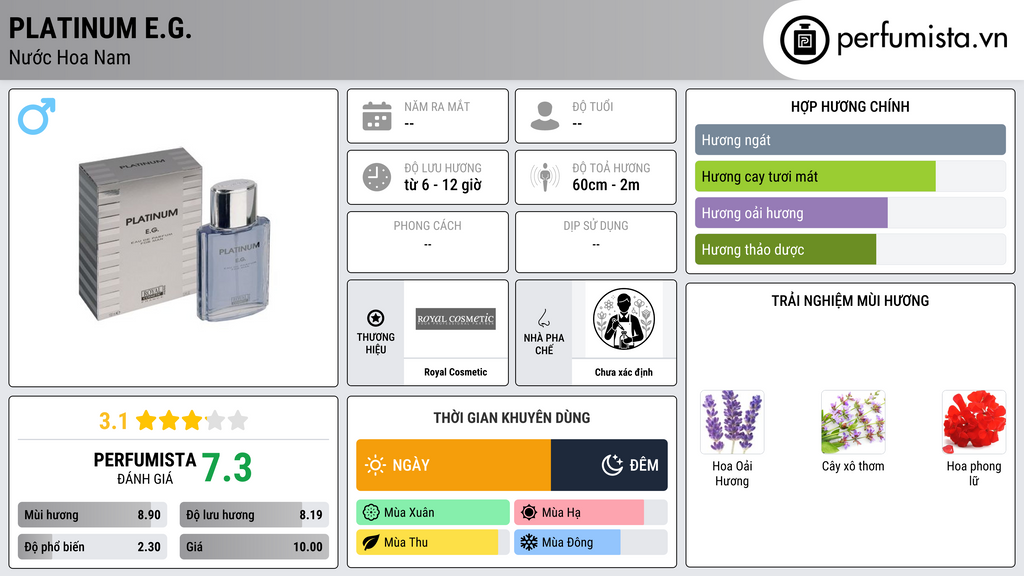1024x576 pixels.
Task: Click the moon icon in the Đêm bar
Action: click(612, 465)
